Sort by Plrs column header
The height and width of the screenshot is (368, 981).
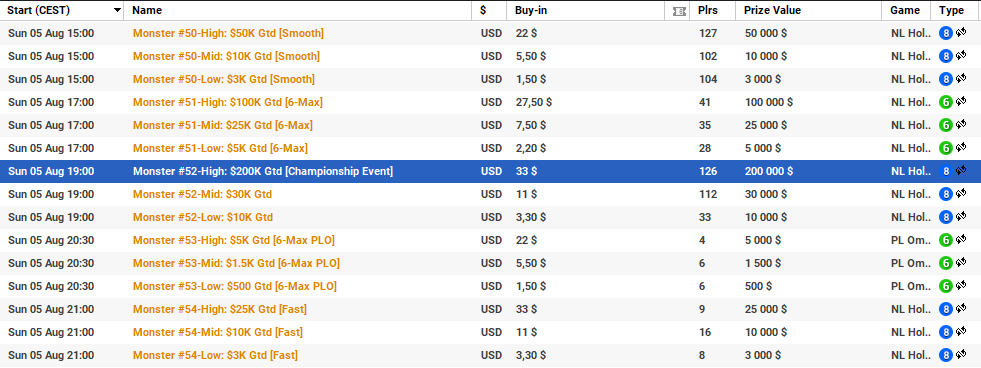[708, 10]
